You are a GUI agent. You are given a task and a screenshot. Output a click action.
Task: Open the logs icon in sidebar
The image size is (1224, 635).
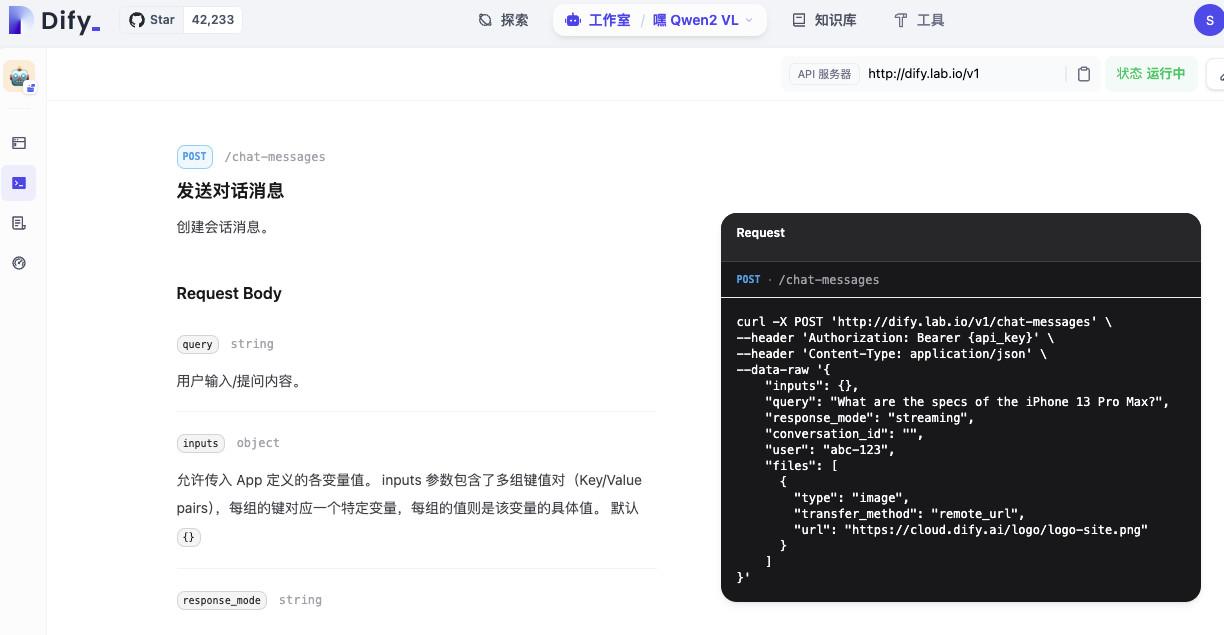tap(19, 223)
